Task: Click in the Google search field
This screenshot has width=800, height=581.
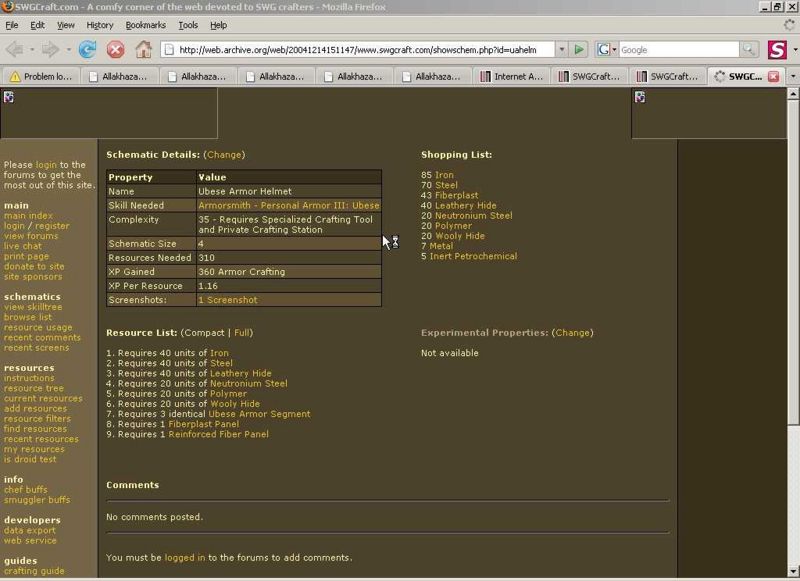Action: click(x=678, y=49)
